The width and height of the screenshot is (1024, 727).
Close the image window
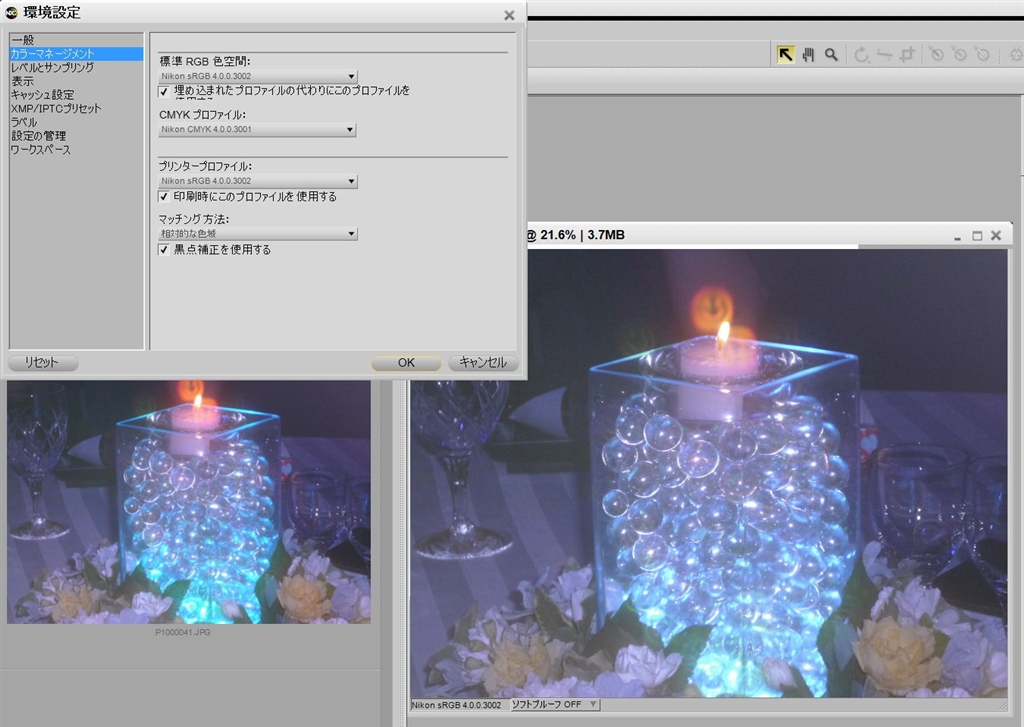coord(996,235)
